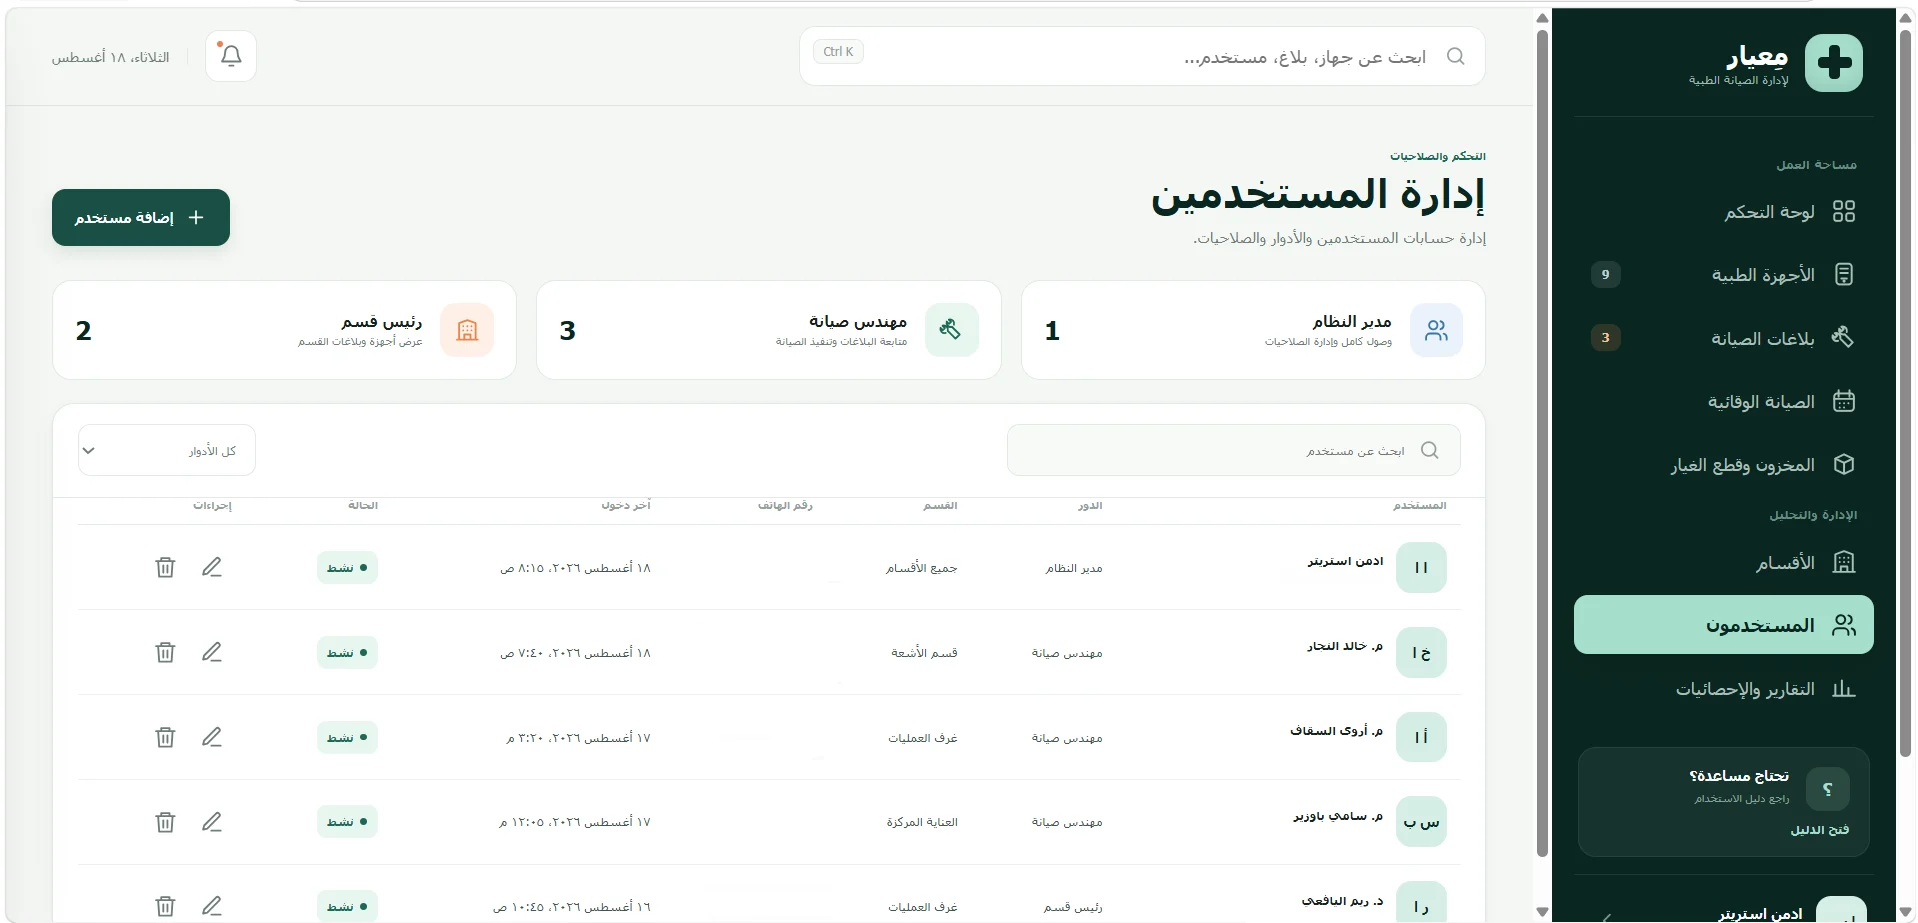Click the notifications bell icon

tap(231, 56)
